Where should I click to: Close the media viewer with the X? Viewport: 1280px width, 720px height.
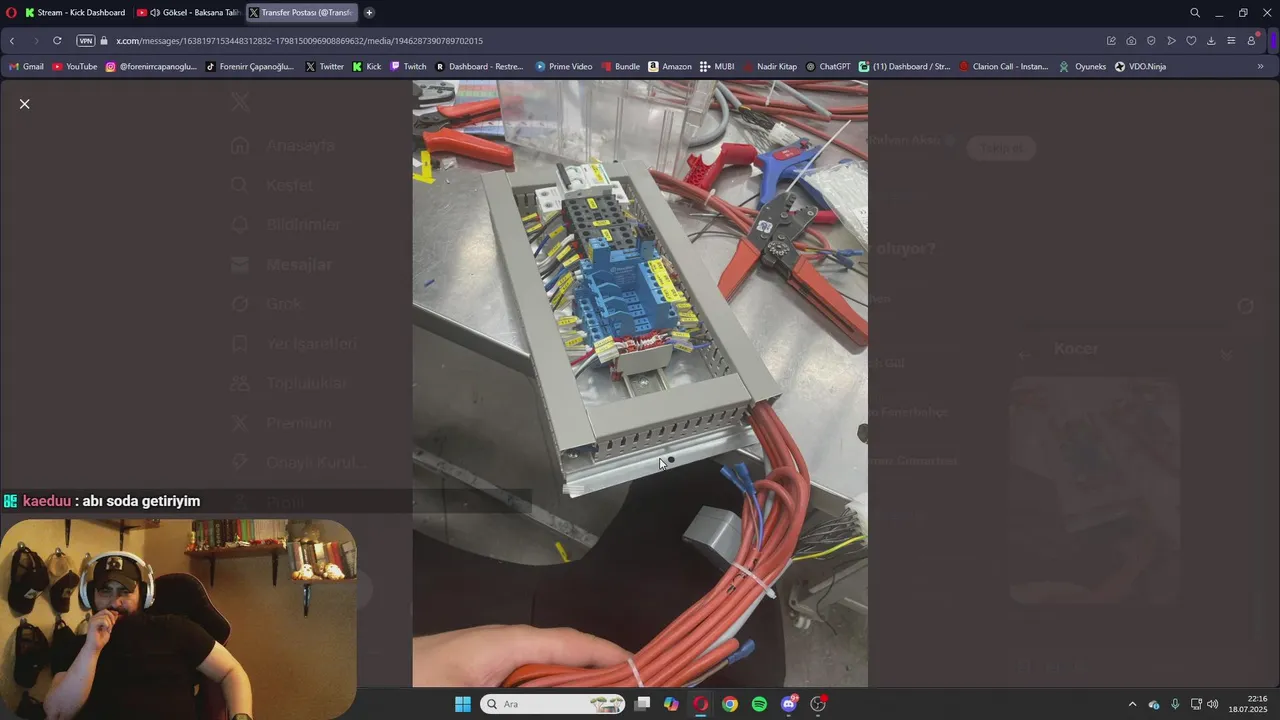coord(25,104)
